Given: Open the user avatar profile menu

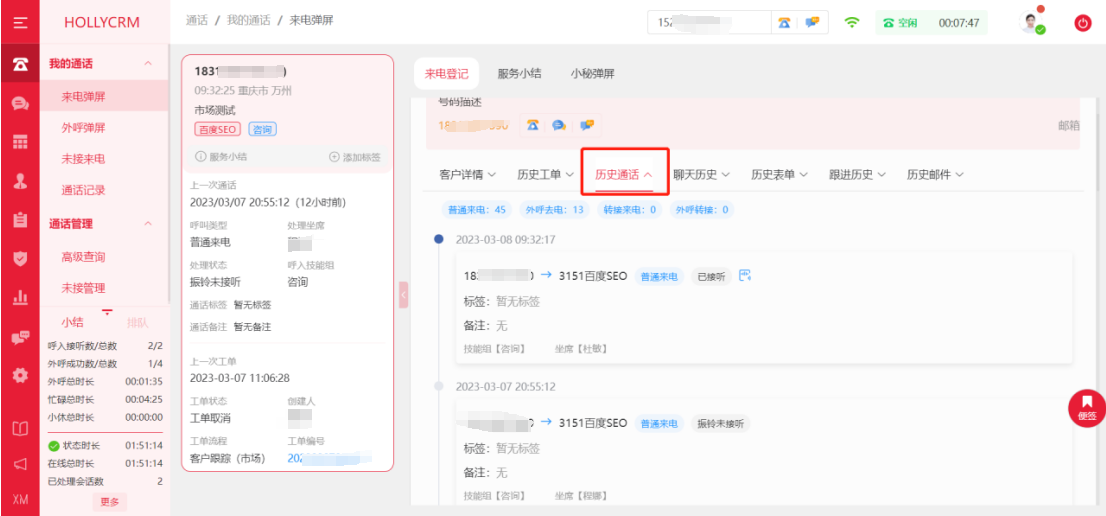Looking at the screenshot, I should (x=1031, y=23).
